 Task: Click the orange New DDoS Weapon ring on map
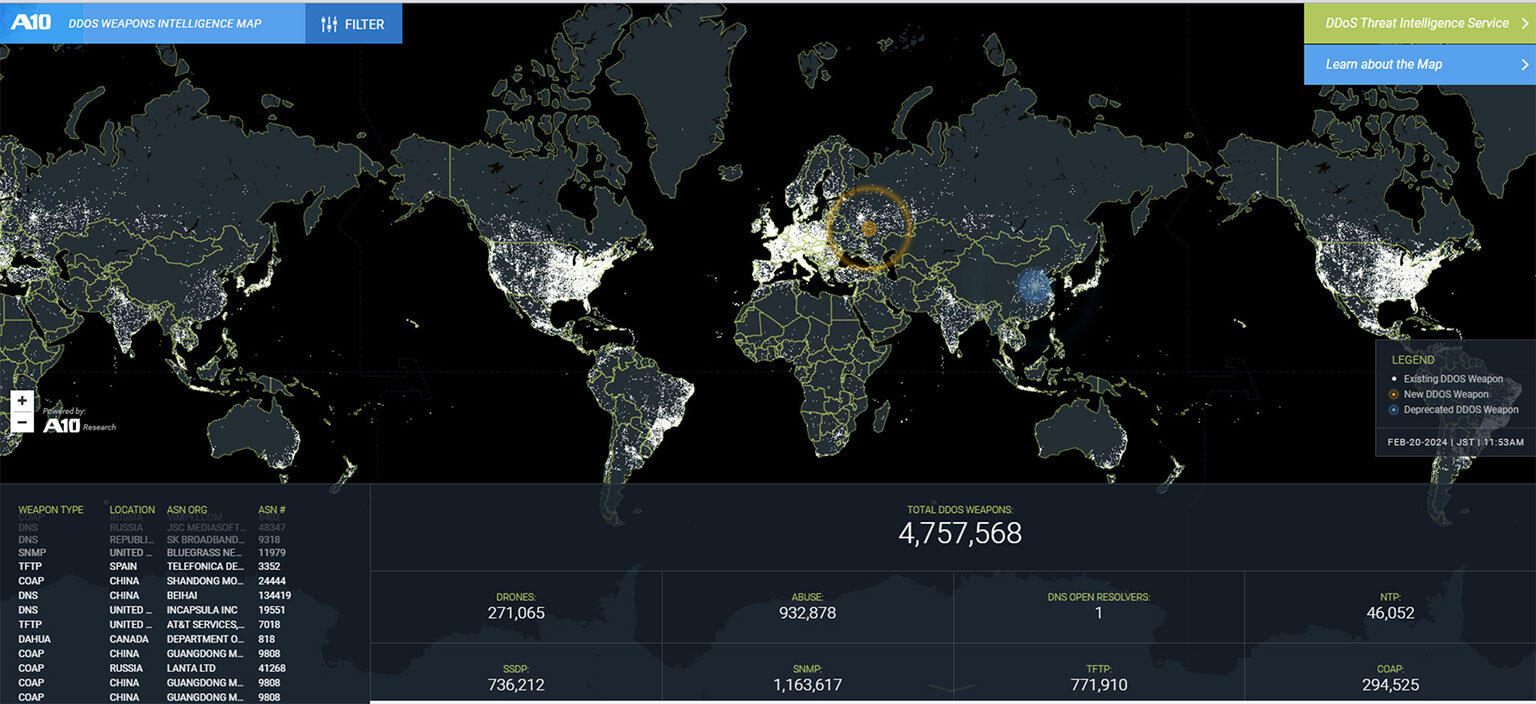868,228
